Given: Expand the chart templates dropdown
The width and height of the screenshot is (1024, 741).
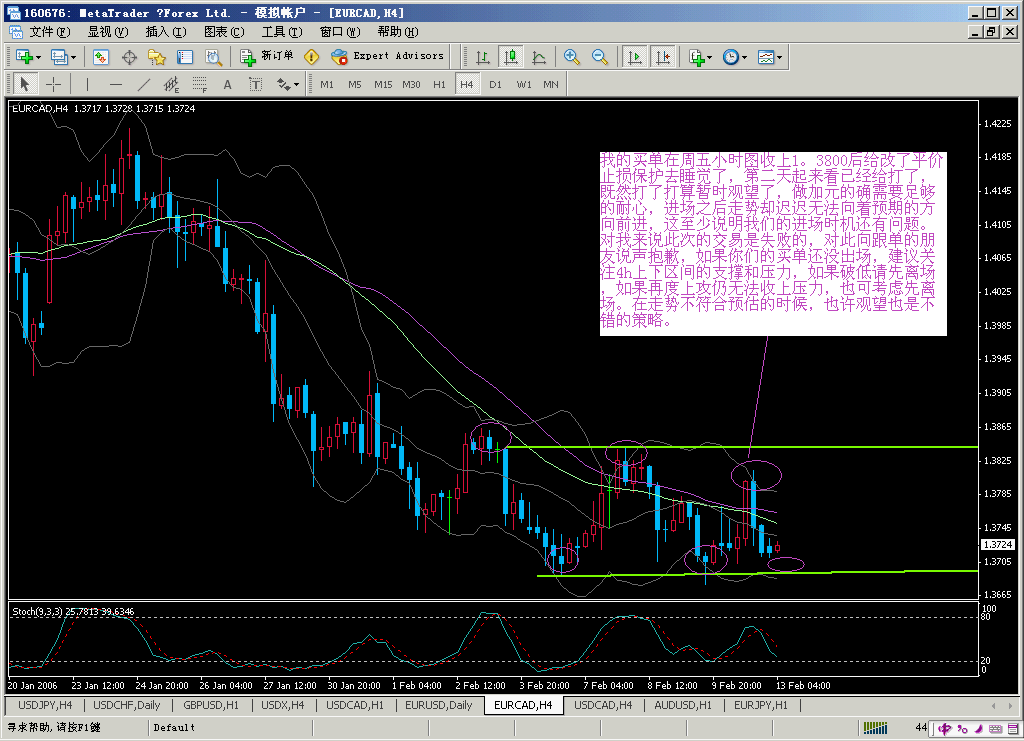Looking at the screenshot, I should click(778, 57).
